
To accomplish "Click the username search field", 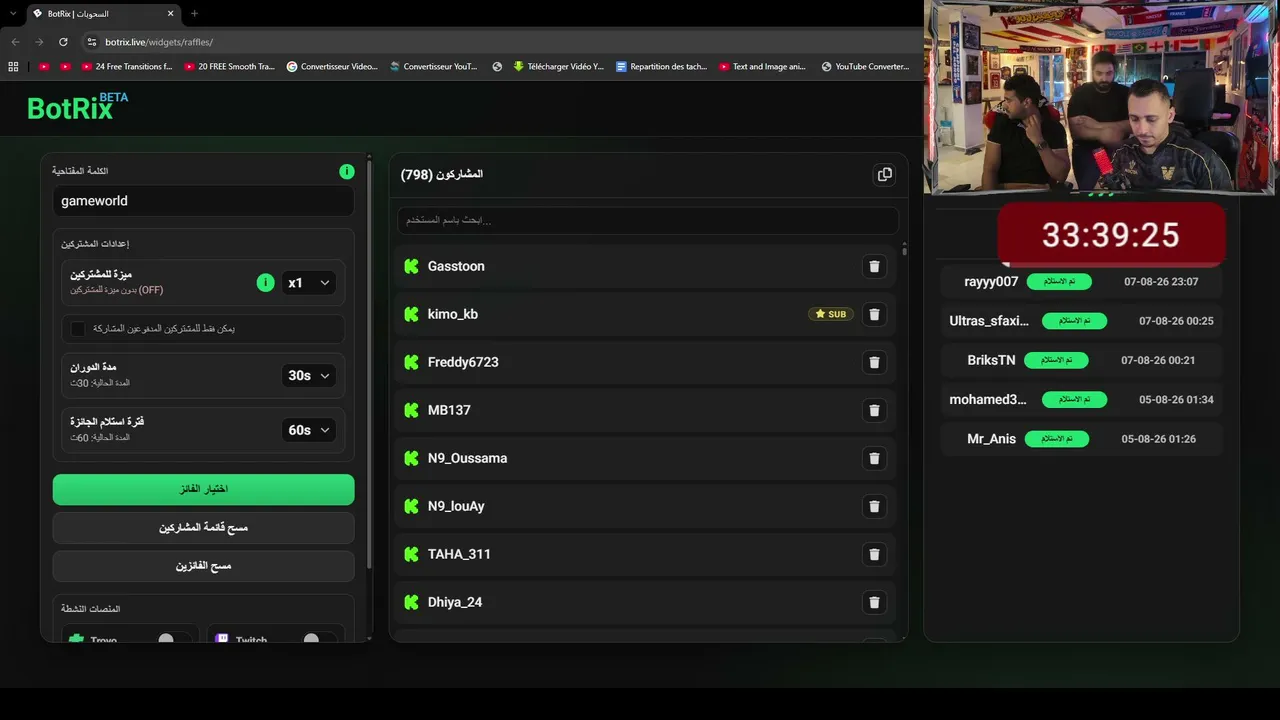I will [648, 220].
